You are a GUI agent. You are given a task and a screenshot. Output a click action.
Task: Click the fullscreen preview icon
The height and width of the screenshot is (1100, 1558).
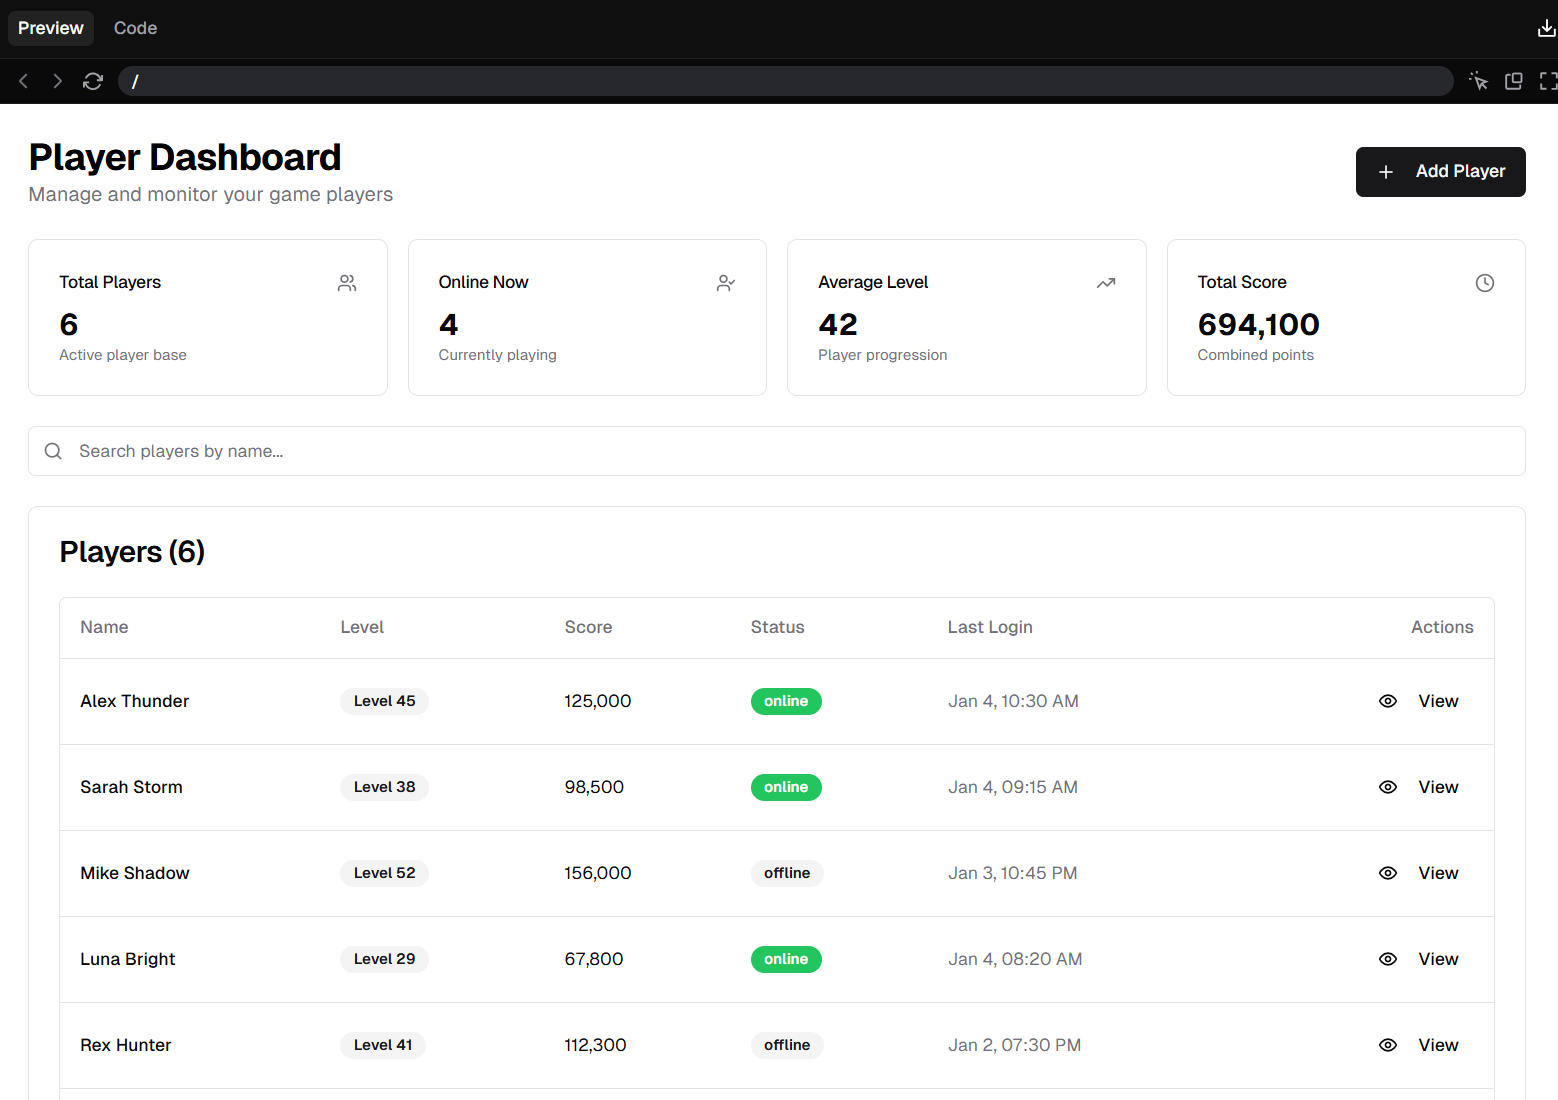tap(1548, 81)
